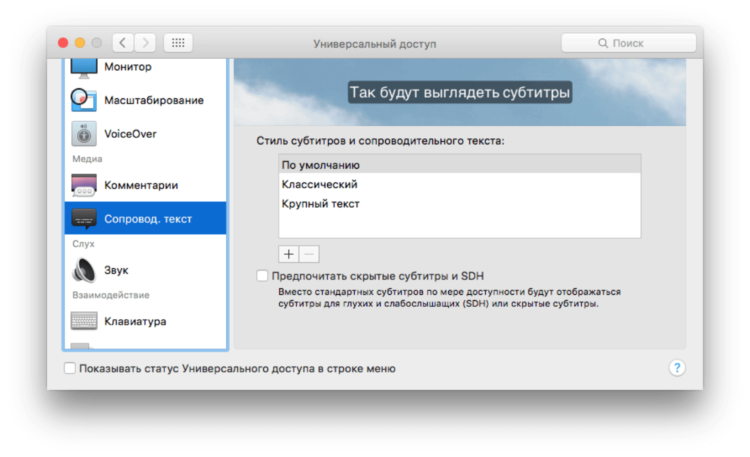
Task: Click the Звук speaker icon
Action: (x=84, y=270)
